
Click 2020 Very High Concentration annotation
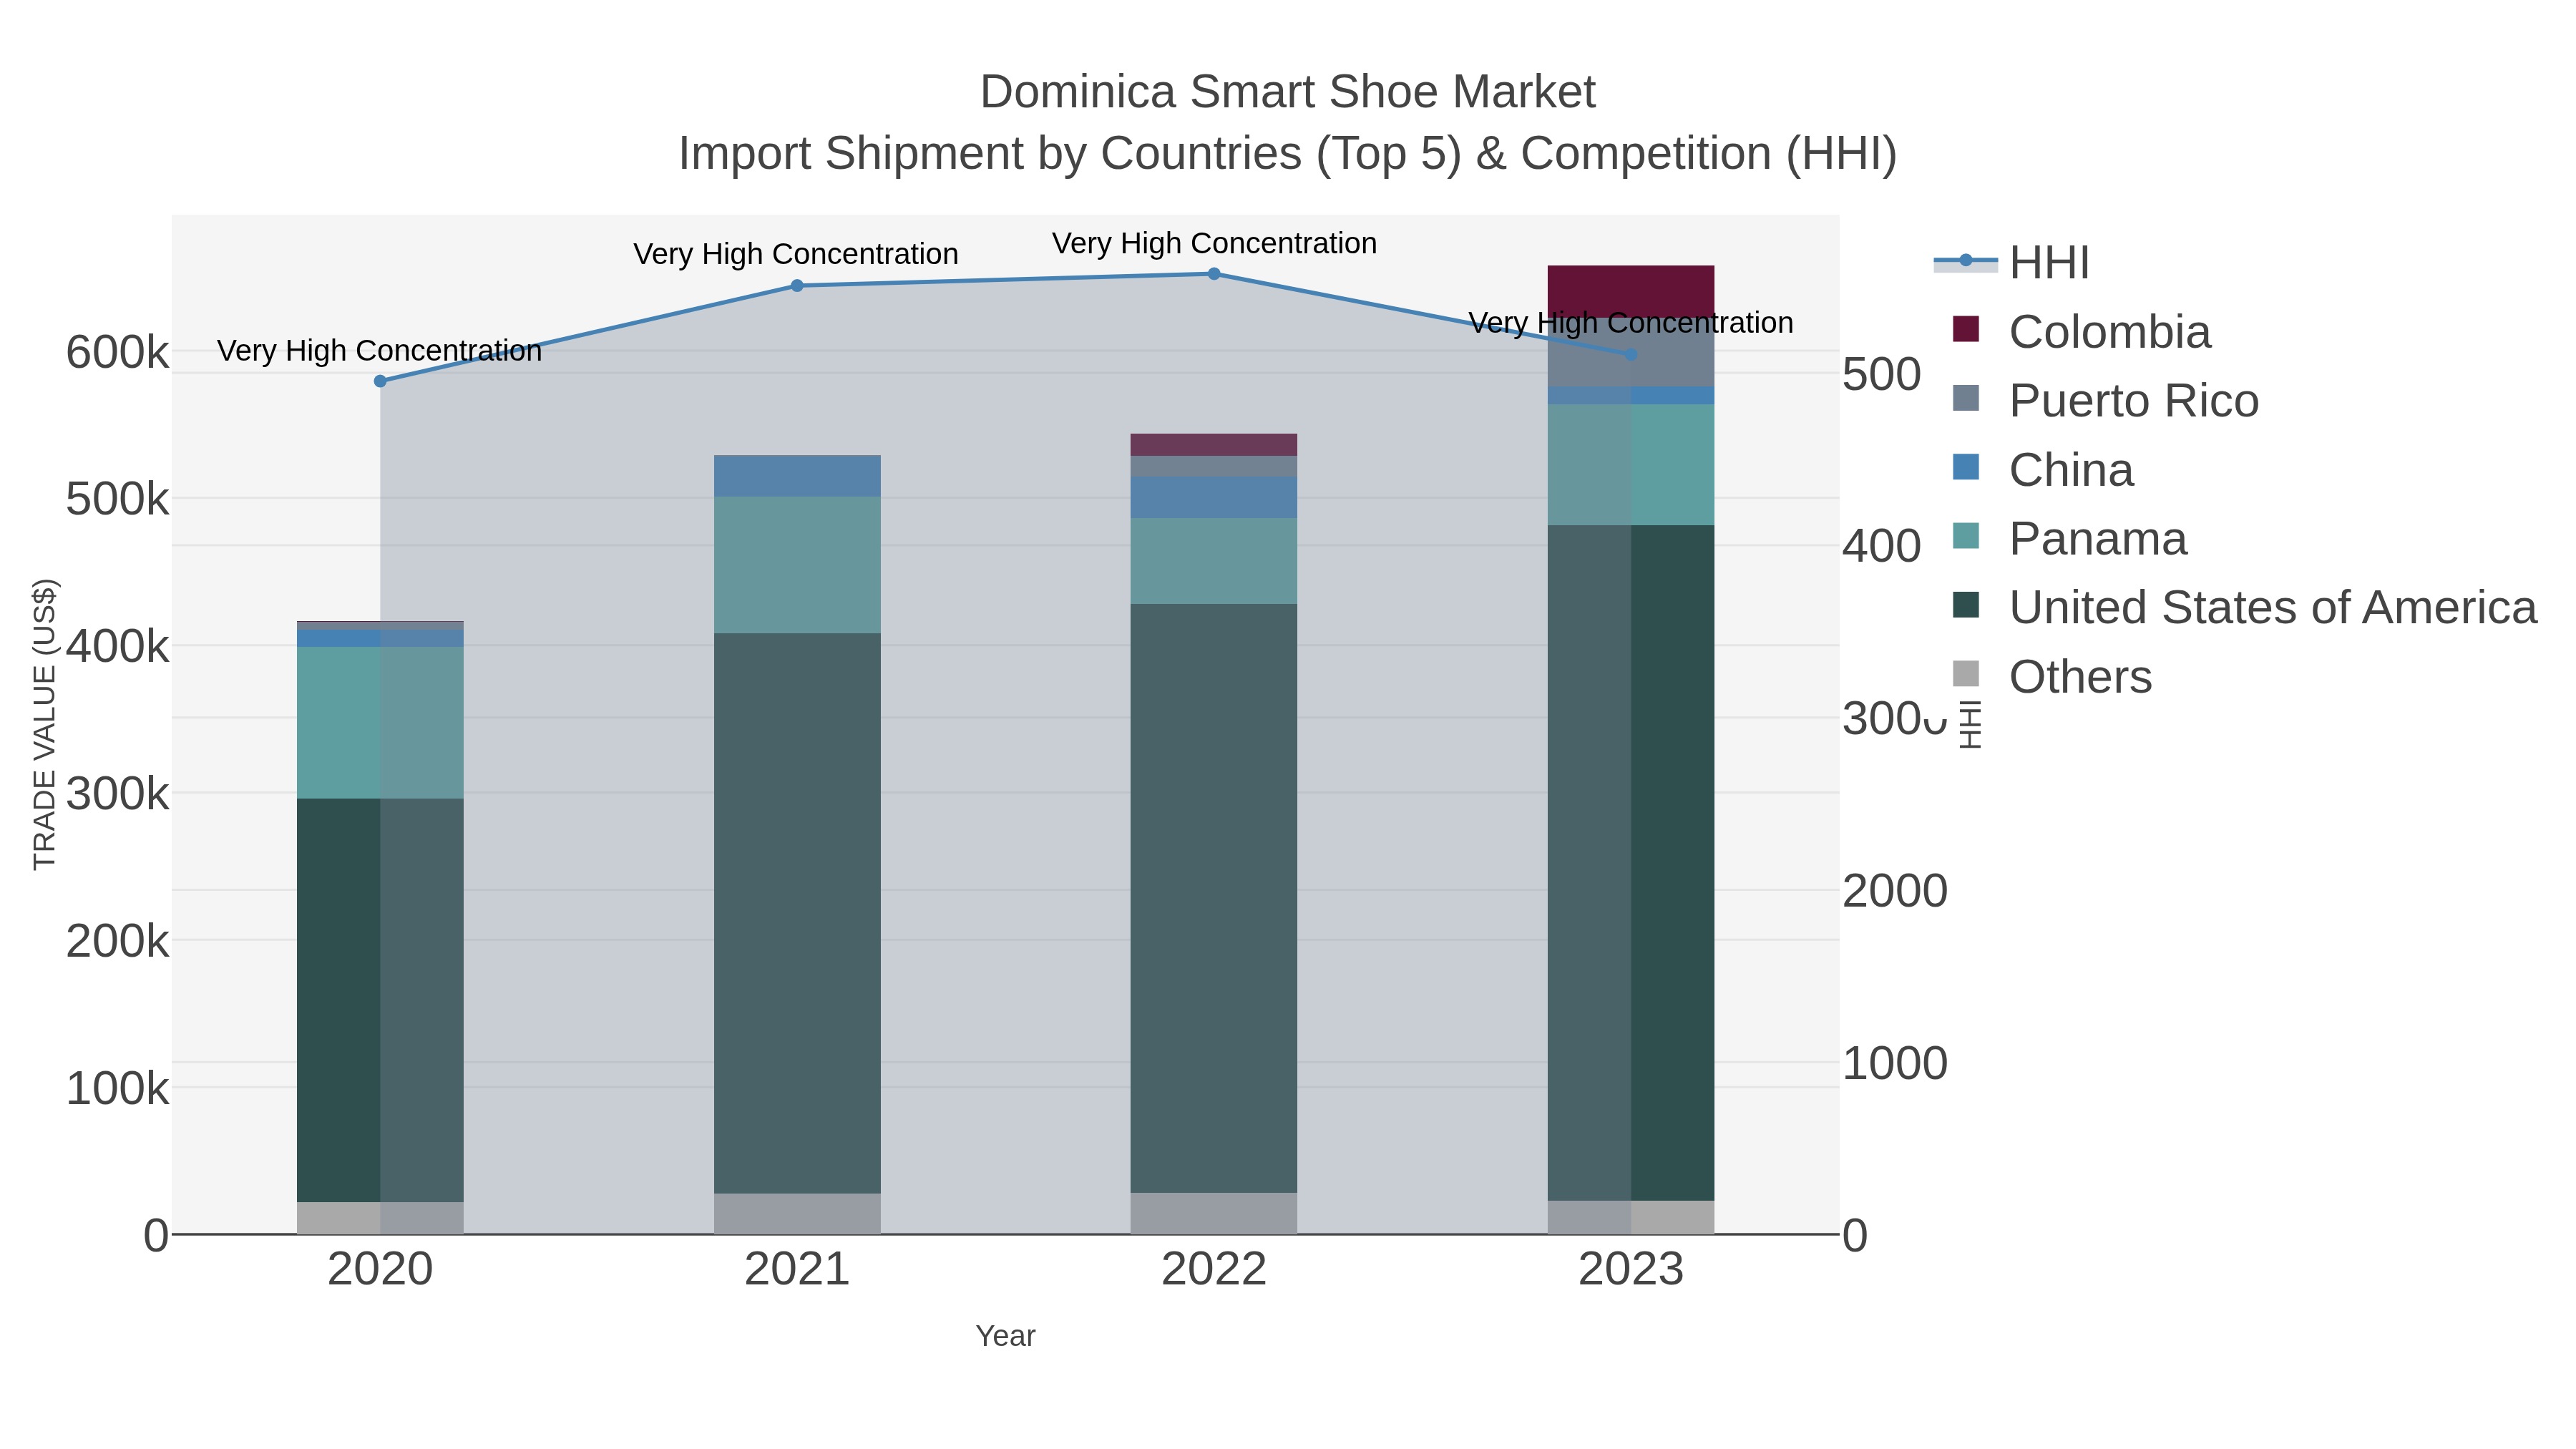point(380,351)
